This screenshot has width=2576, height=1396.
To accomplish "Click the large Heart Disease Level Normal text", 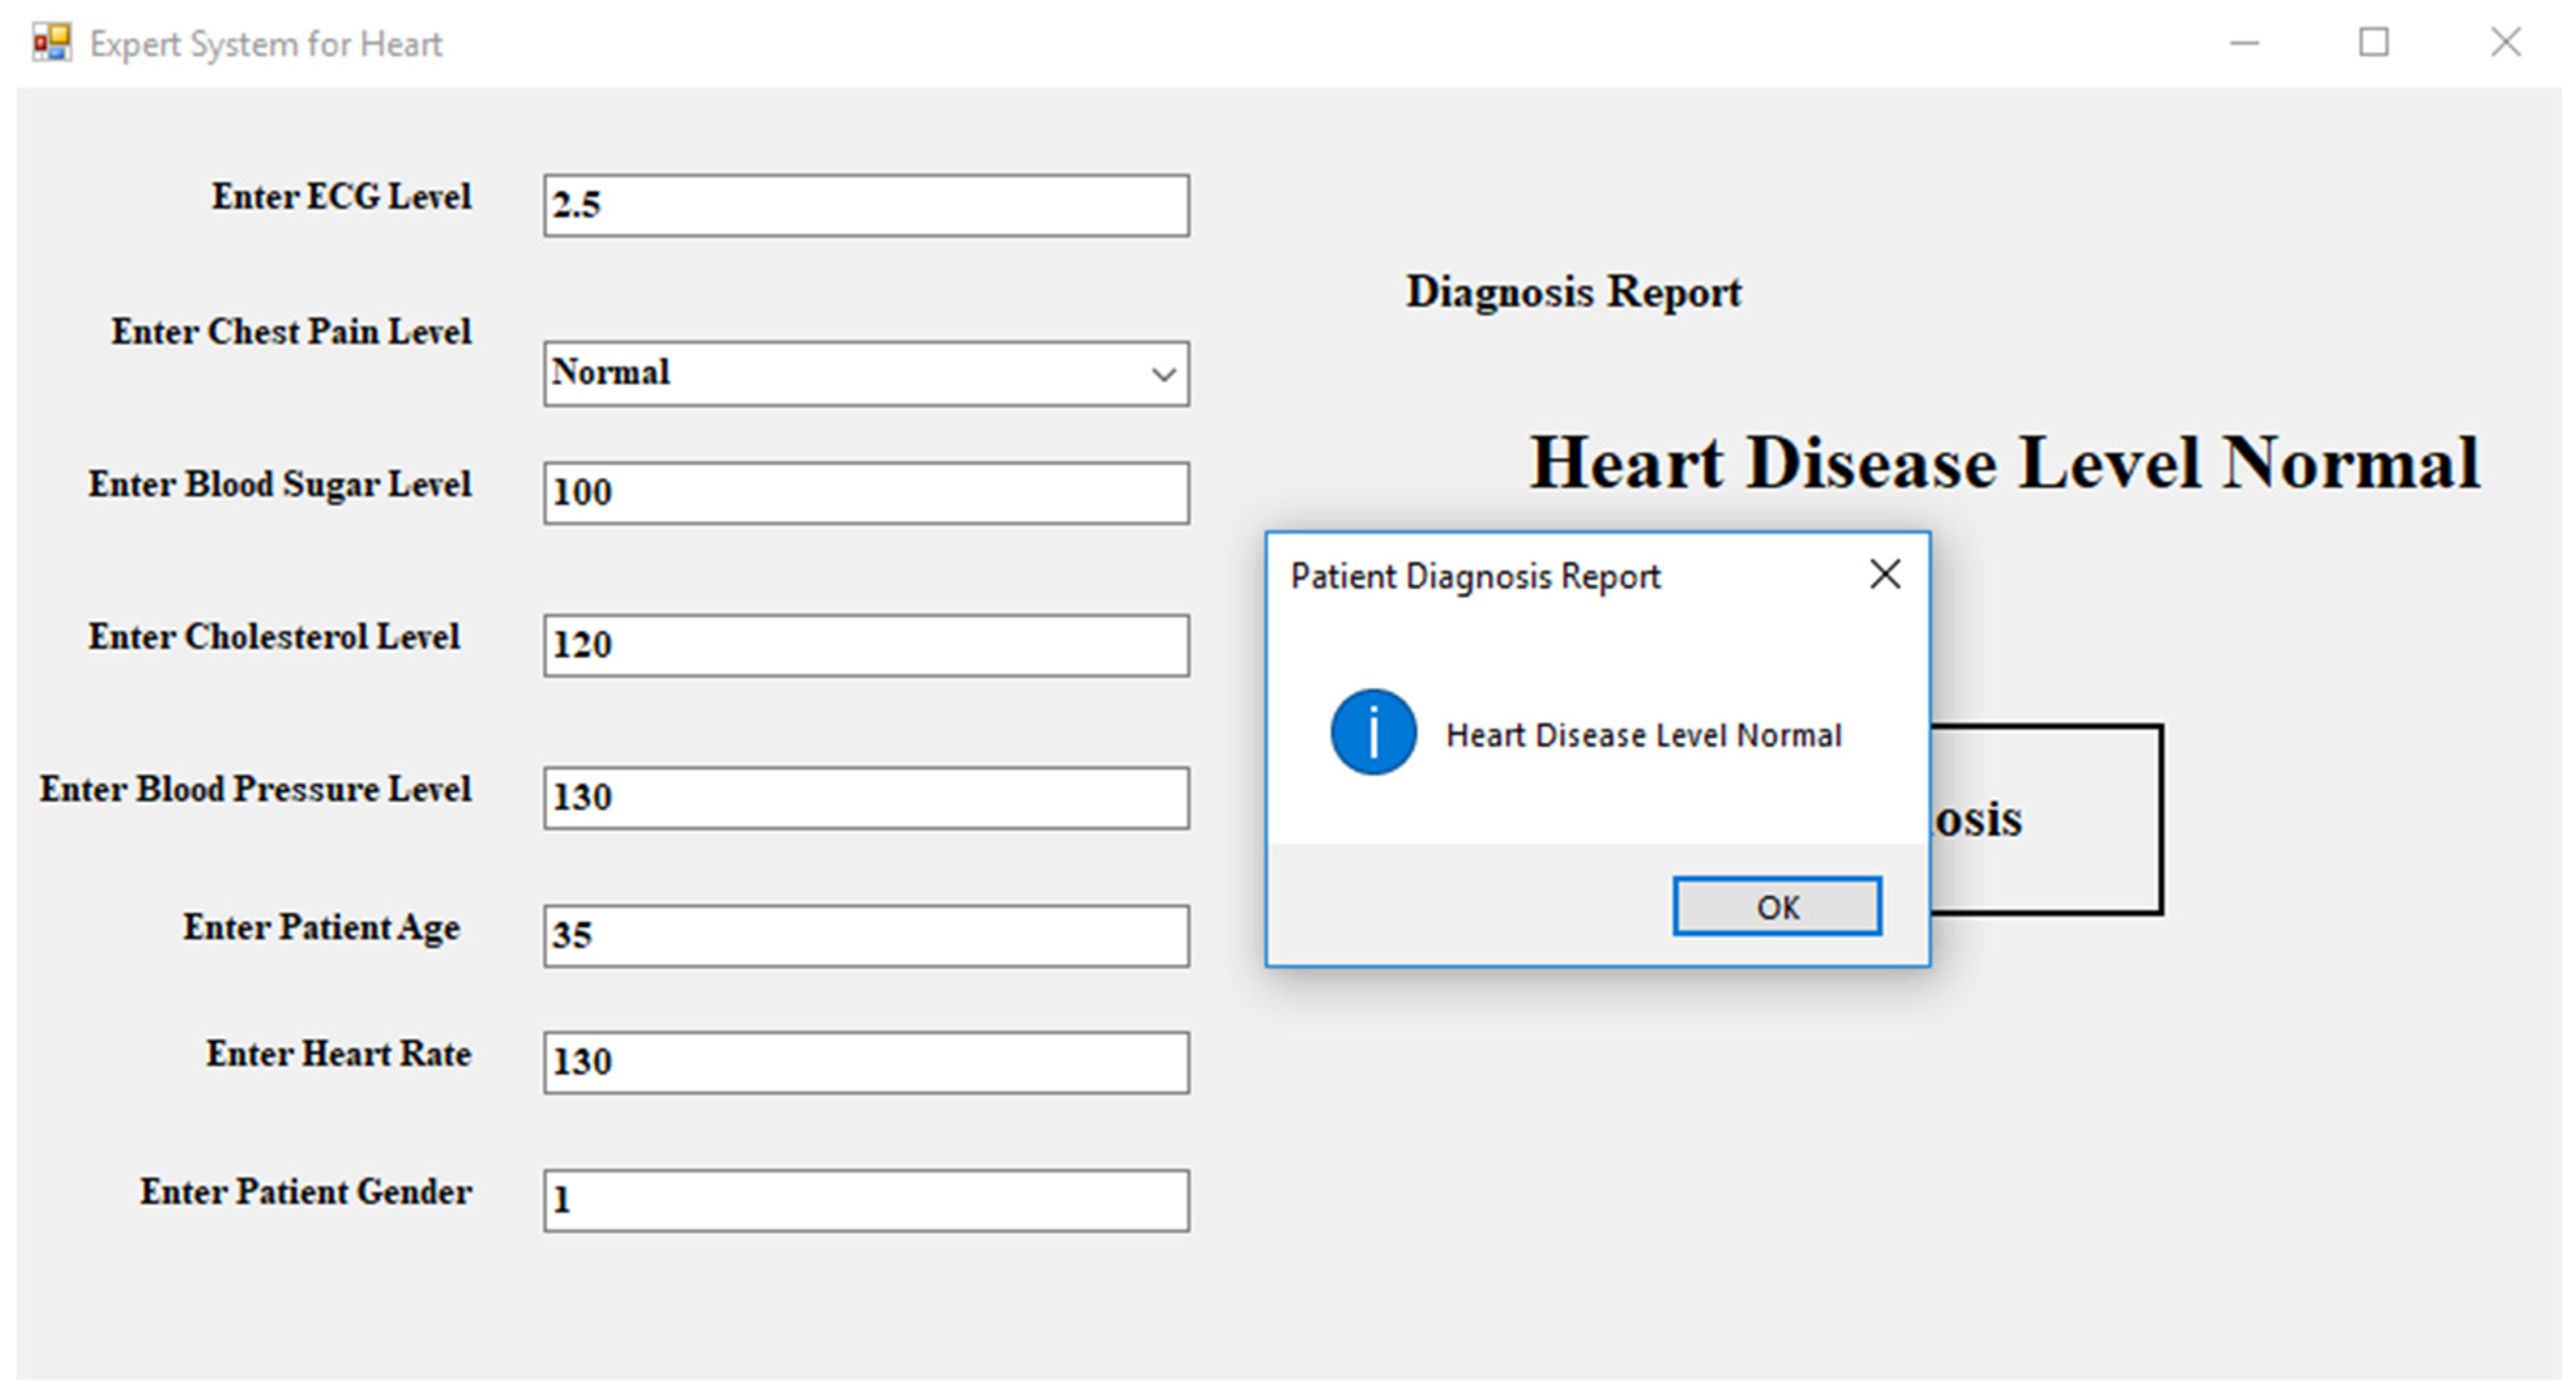I will (2004, 464).
